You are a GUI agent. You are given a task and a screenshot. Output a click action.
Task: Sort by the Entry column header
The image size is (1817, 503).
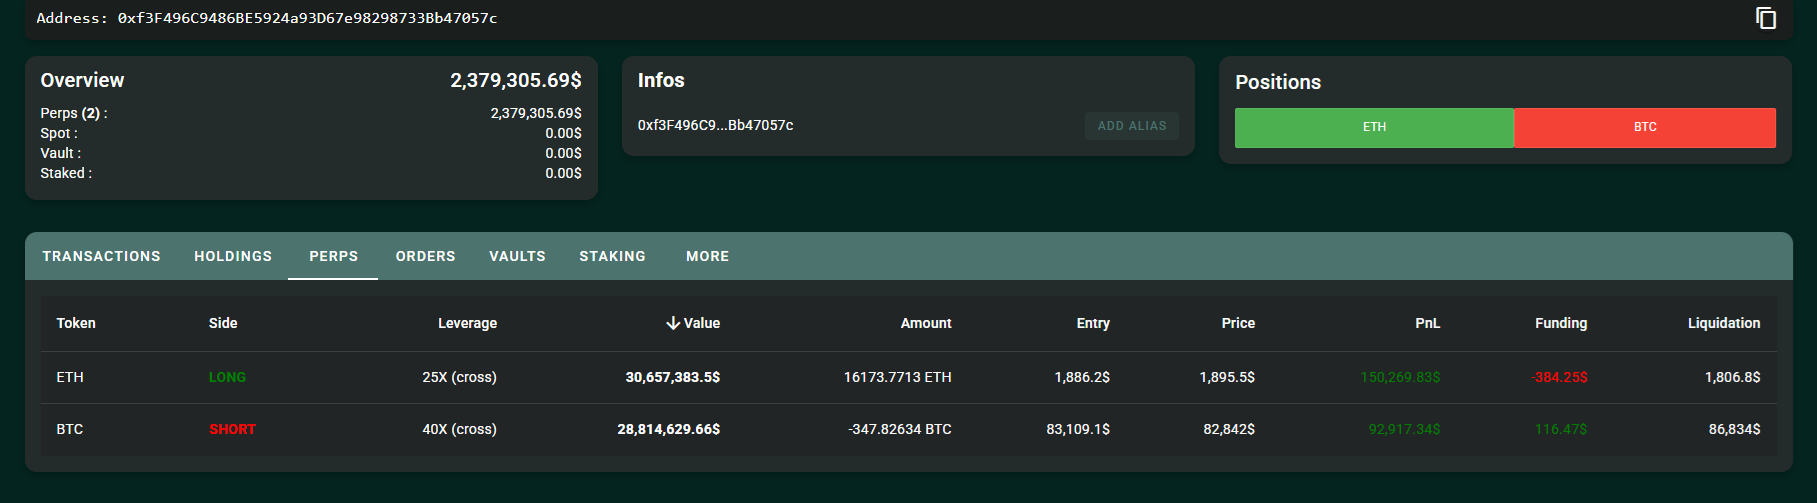click(x=1092, y=323)
